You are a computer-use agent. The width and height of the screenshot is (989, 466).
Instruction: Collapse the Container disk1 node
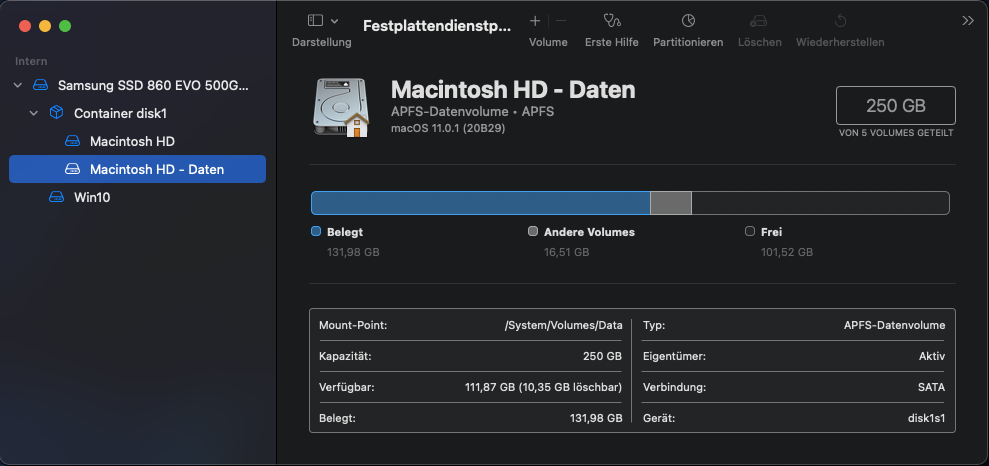(34, 114)
